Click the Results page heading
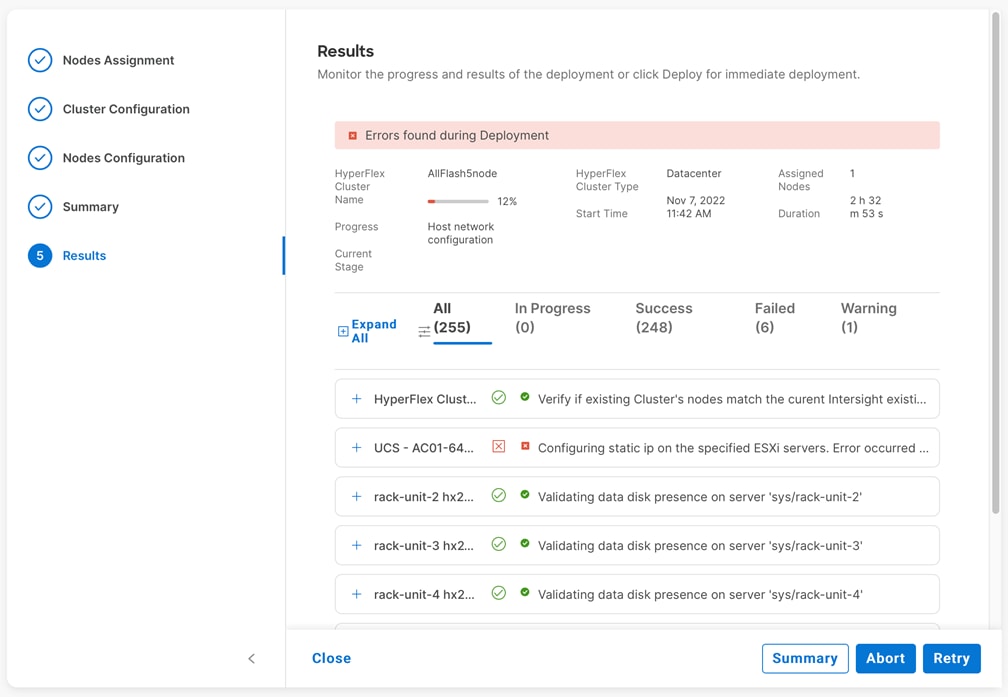The height and width of the screenshot is (697, 1008). tap(346, 51)
